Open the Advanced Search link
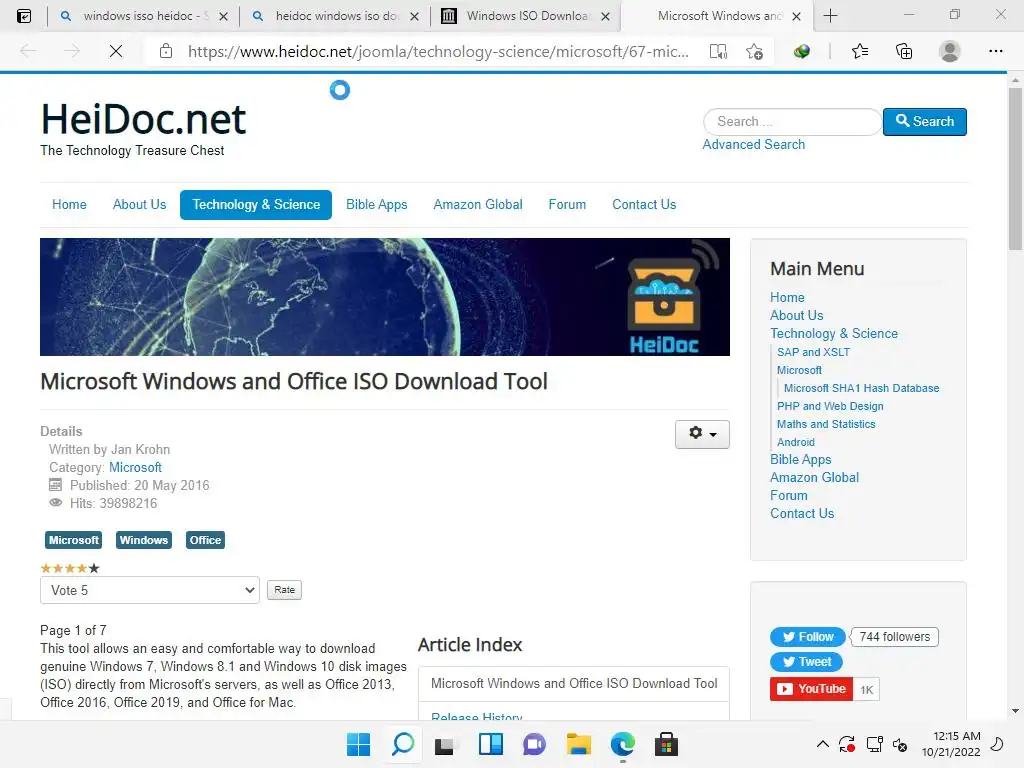Image resolution: width=1024 pixels, height=768 pixels. (754, 144)
